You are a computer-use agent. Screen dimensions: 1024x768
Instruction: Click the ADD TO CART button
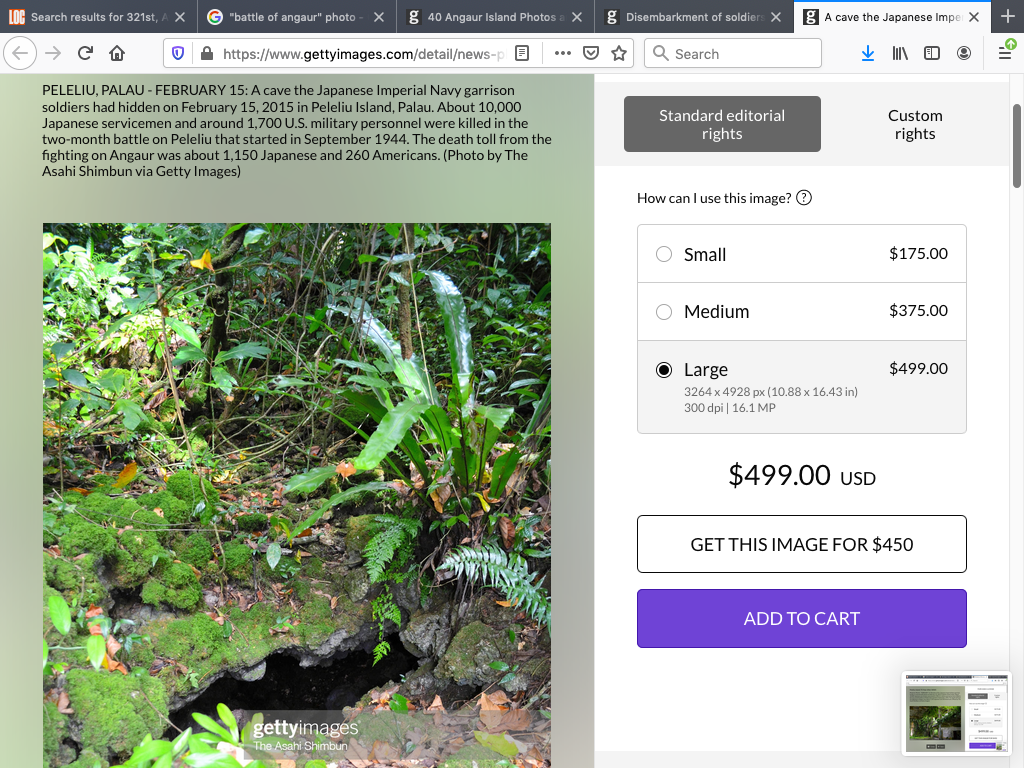[801, 618]
